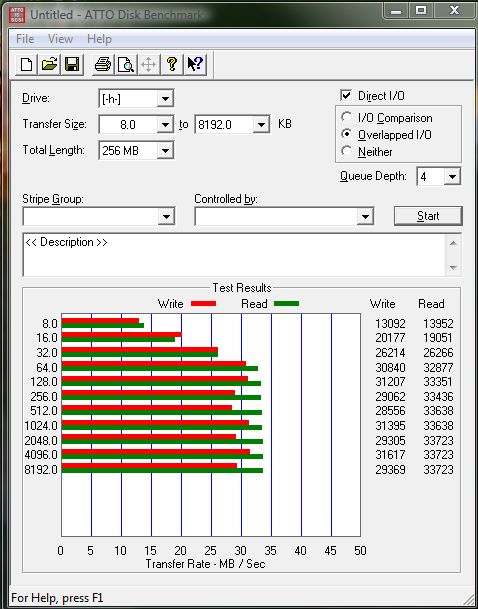This screenshot has width=478, height=609.
Task: Click the Write value 31207
Action: (x=390, y=382)
